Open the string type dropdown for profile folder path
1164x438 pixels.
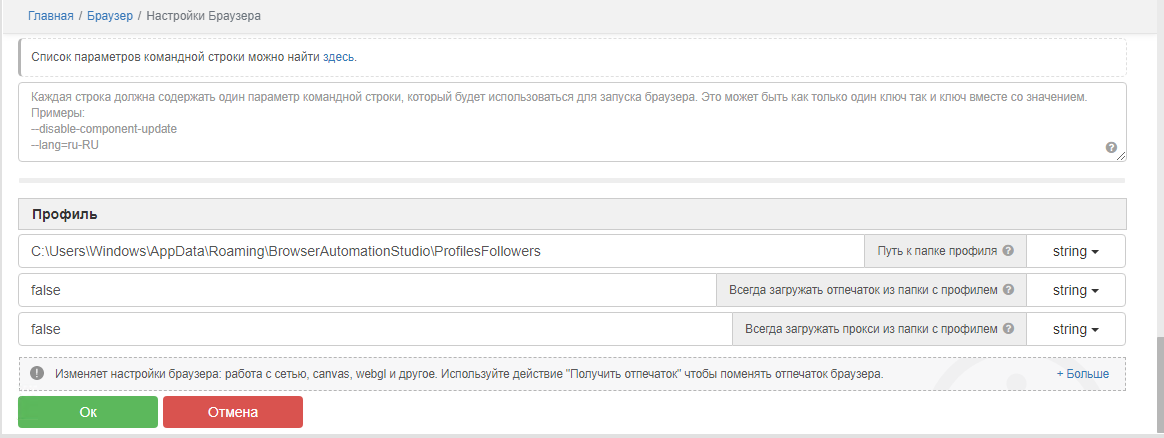coord(1076,251)
